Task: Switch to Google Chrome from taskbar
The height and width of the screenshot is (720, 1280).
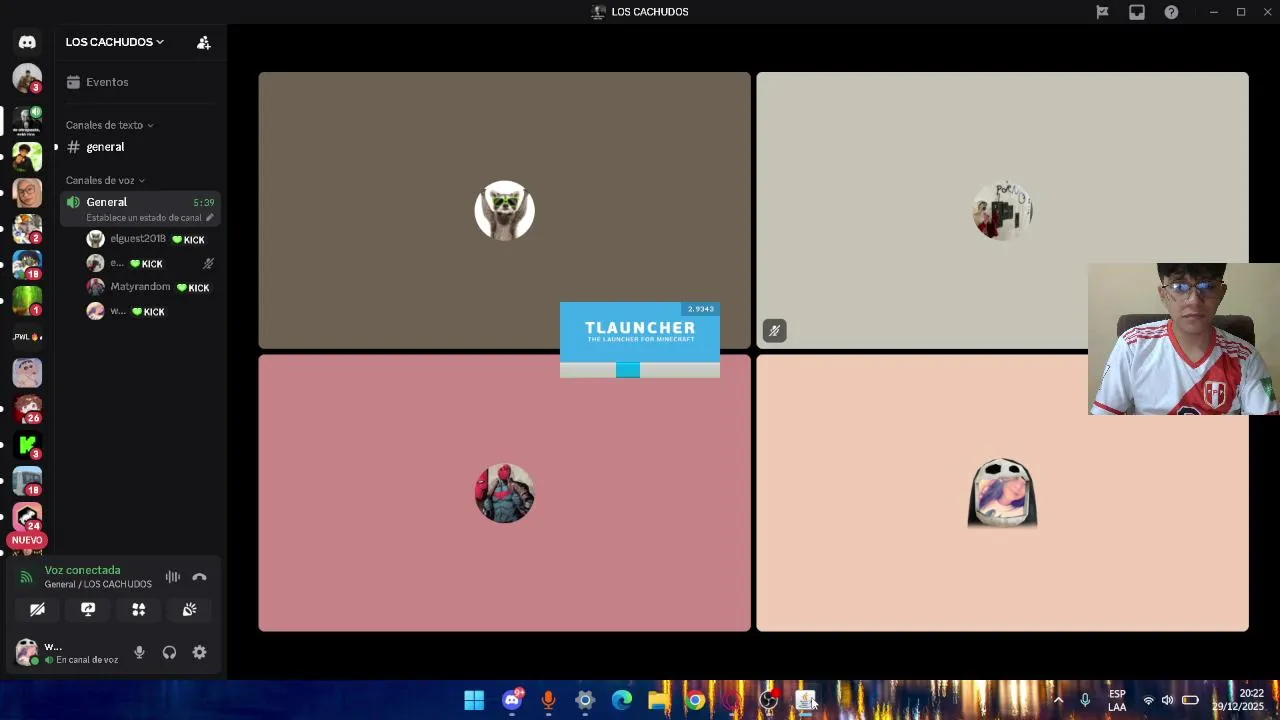Action: tap(695, 700)
